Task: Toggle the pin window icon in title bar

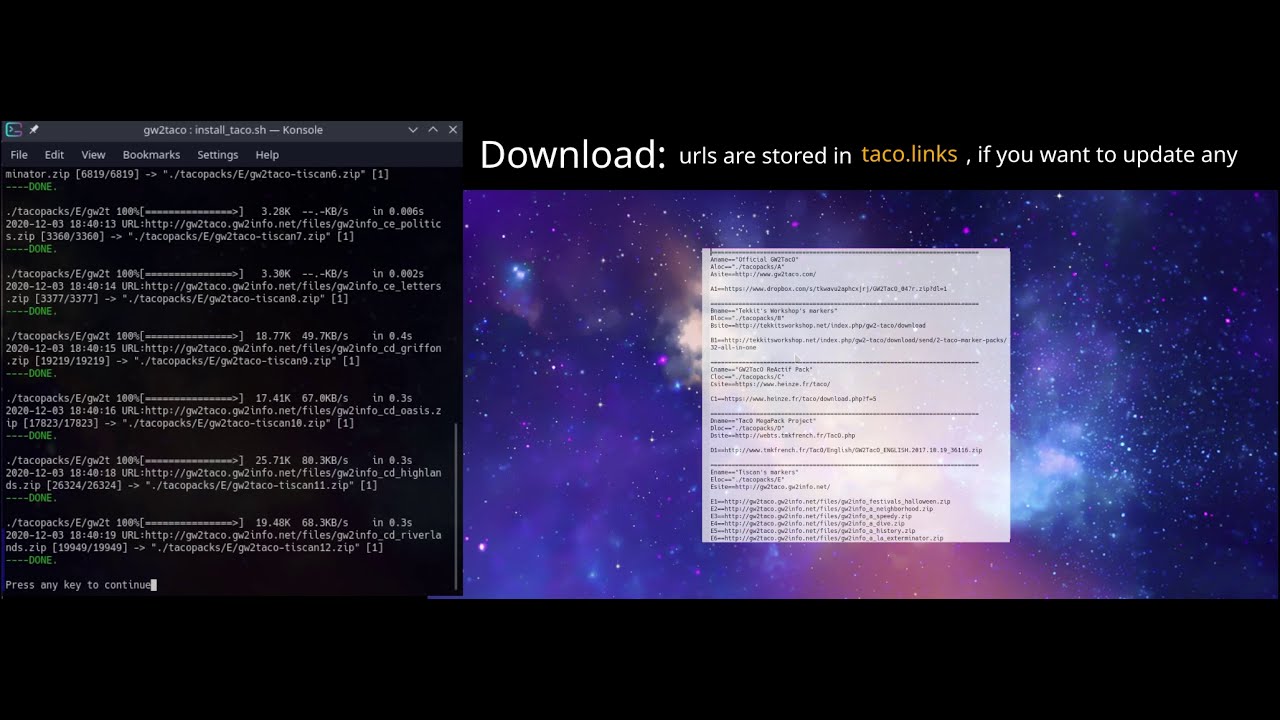Action: coord(34,130)
